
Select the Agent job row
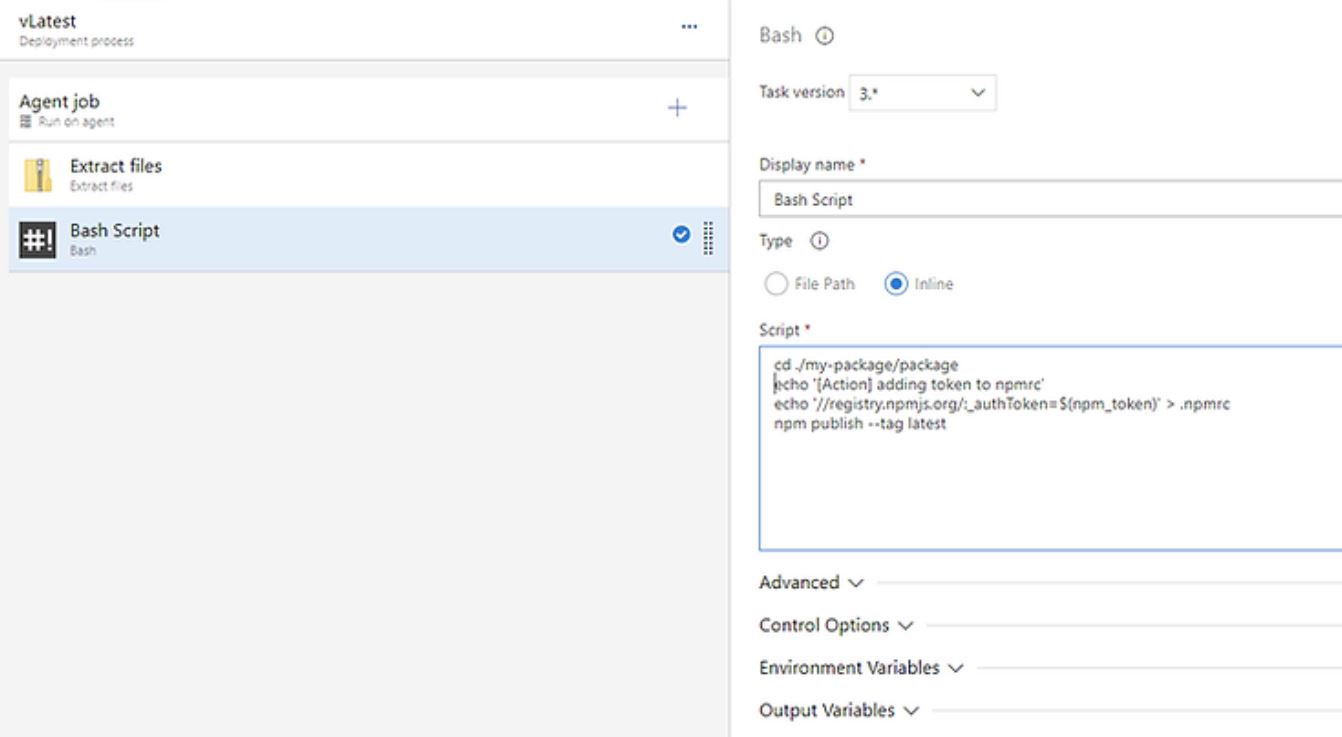coord(368,109)
